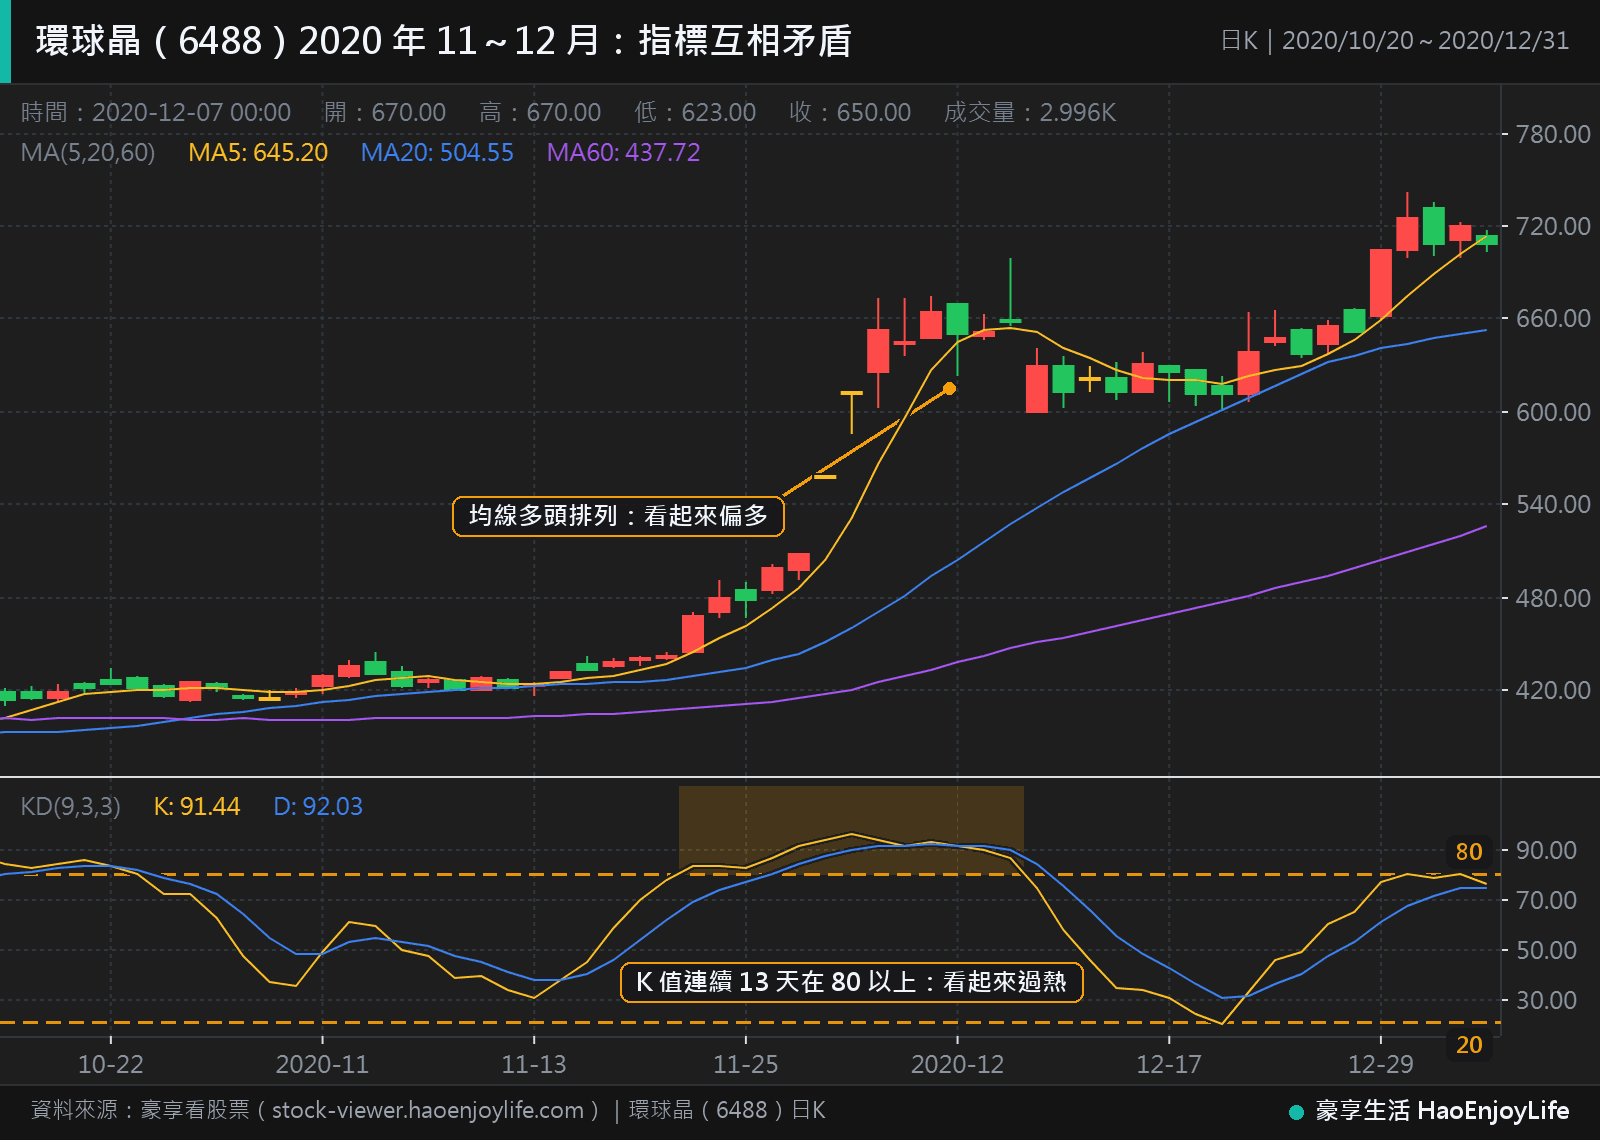
Task: Click the 780.00 price axis label
Action: (x=1553, y=134)
